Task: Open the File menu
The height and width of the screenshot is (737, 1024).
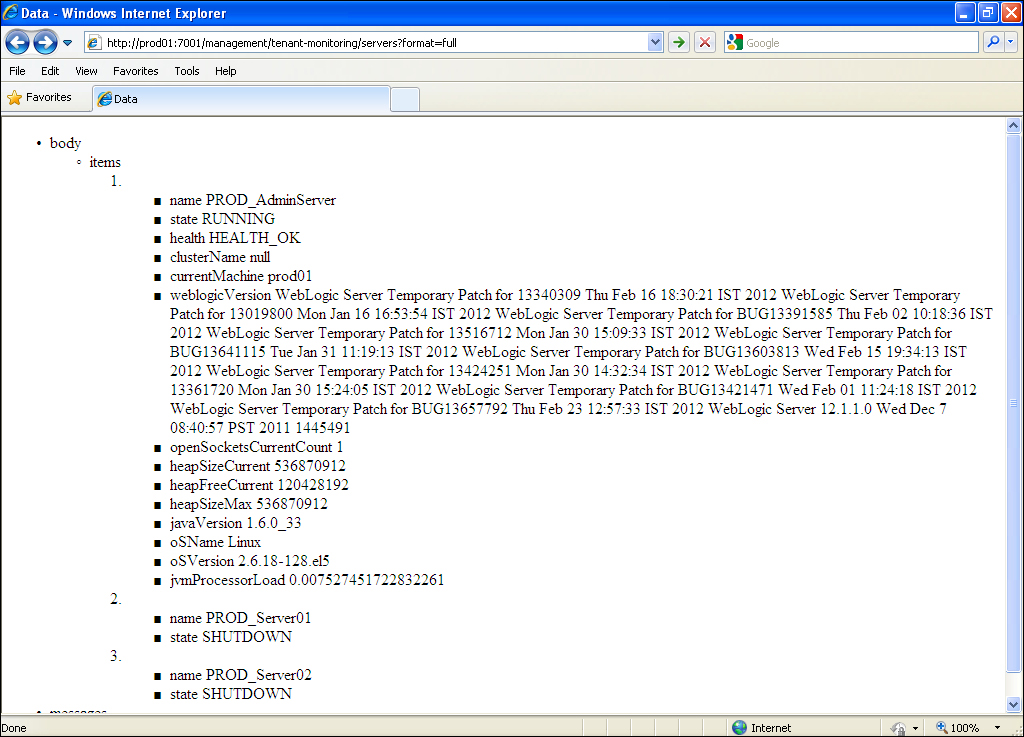Action: click(x=18, y=71)
